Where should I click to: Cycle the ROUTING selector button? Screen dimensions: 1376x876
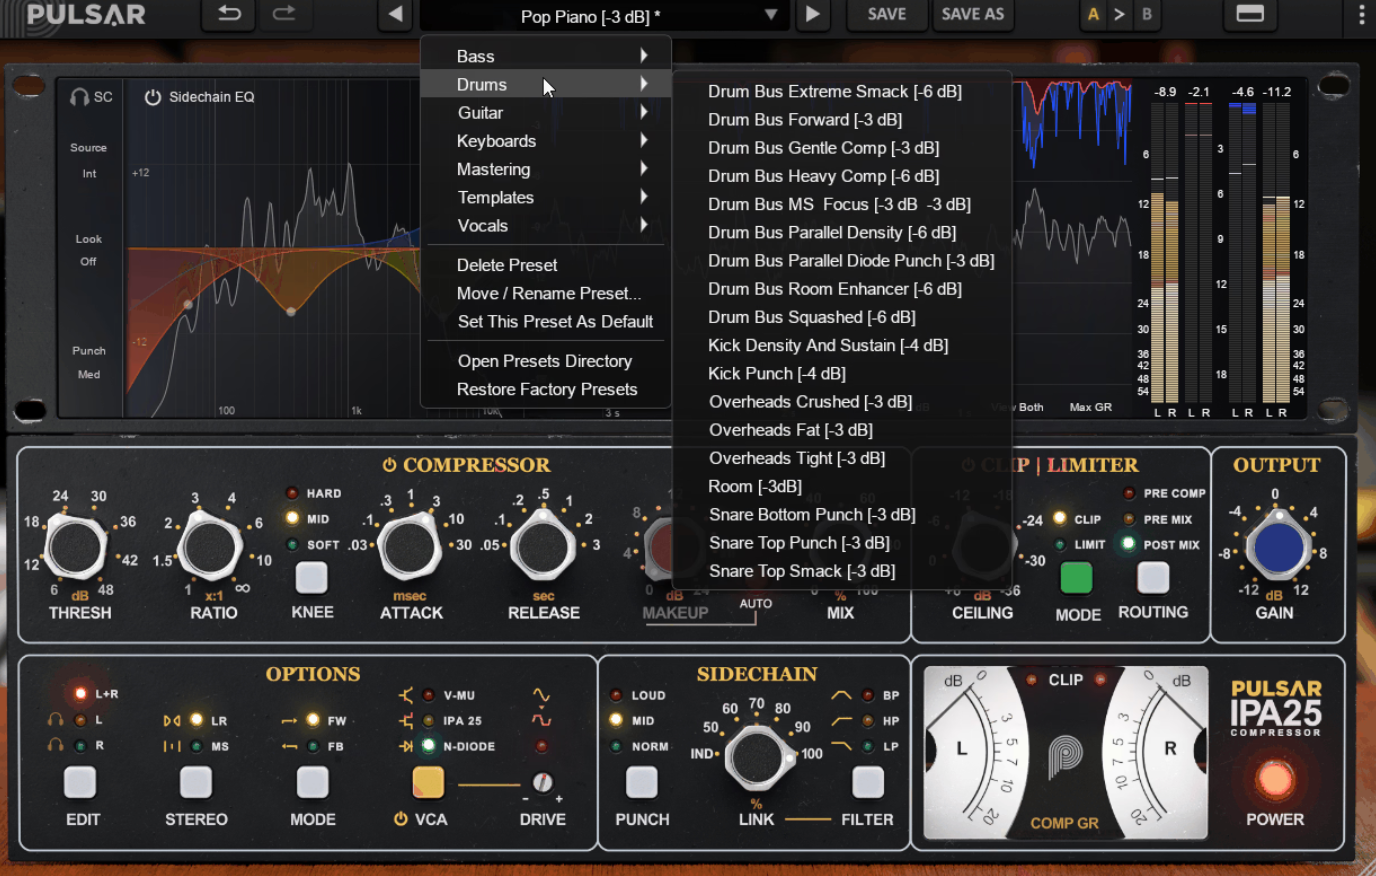1153,577
